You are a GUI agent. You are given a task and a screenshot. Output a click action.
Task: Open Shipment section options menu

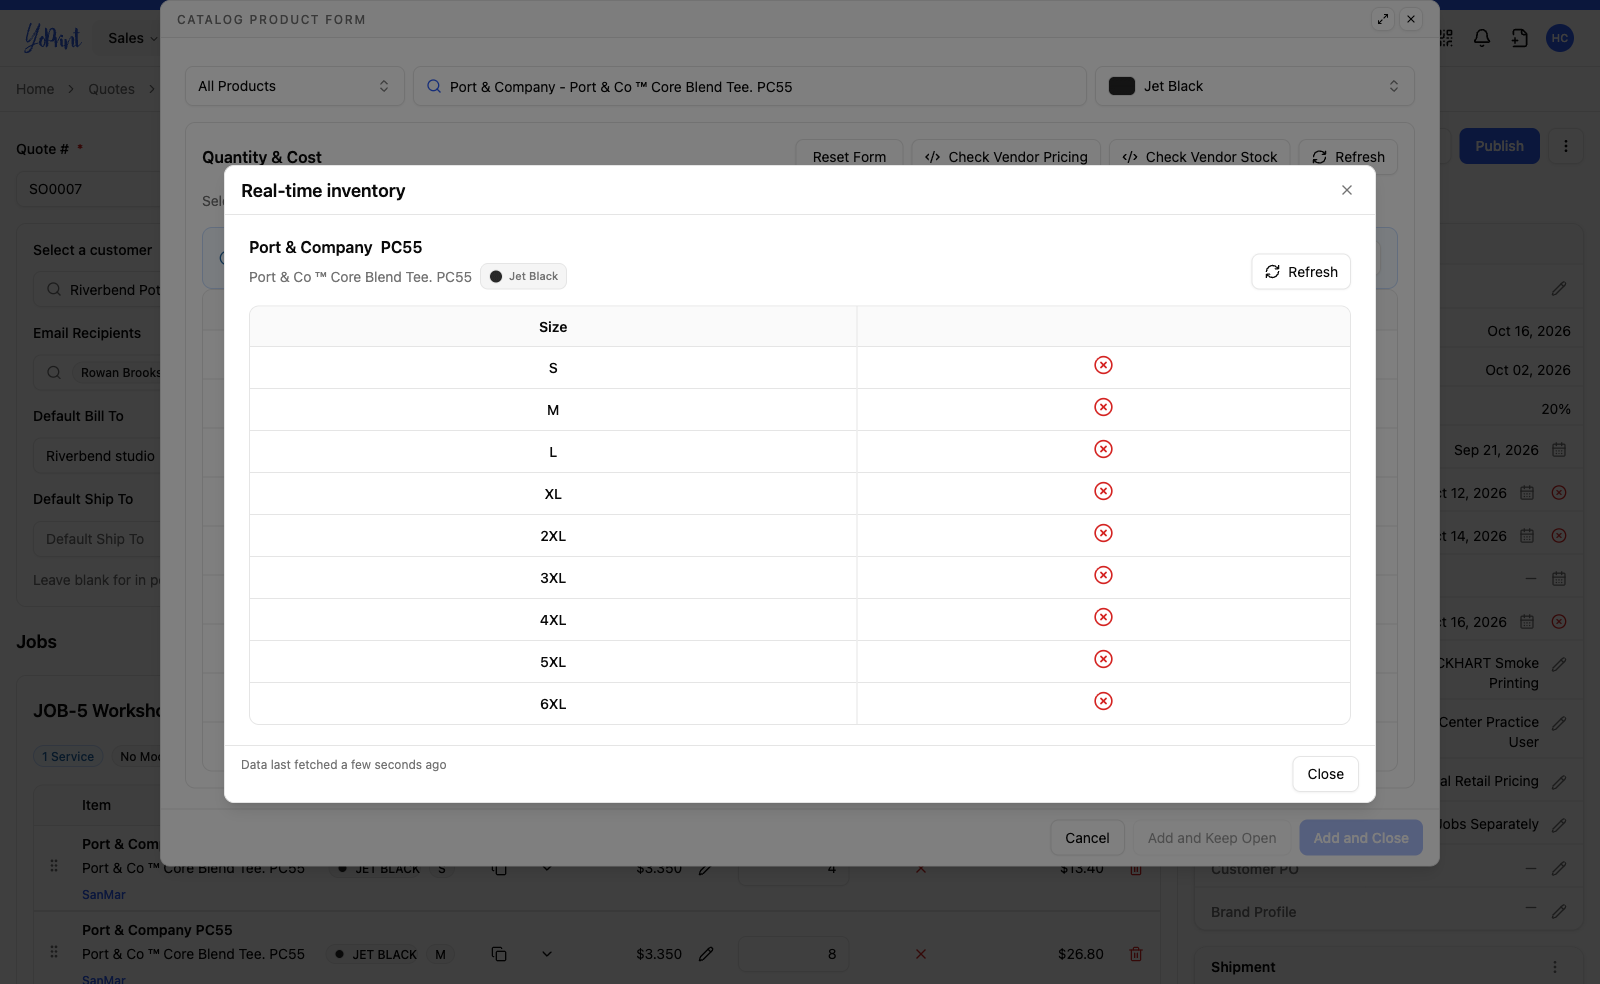click(1555, 967)
